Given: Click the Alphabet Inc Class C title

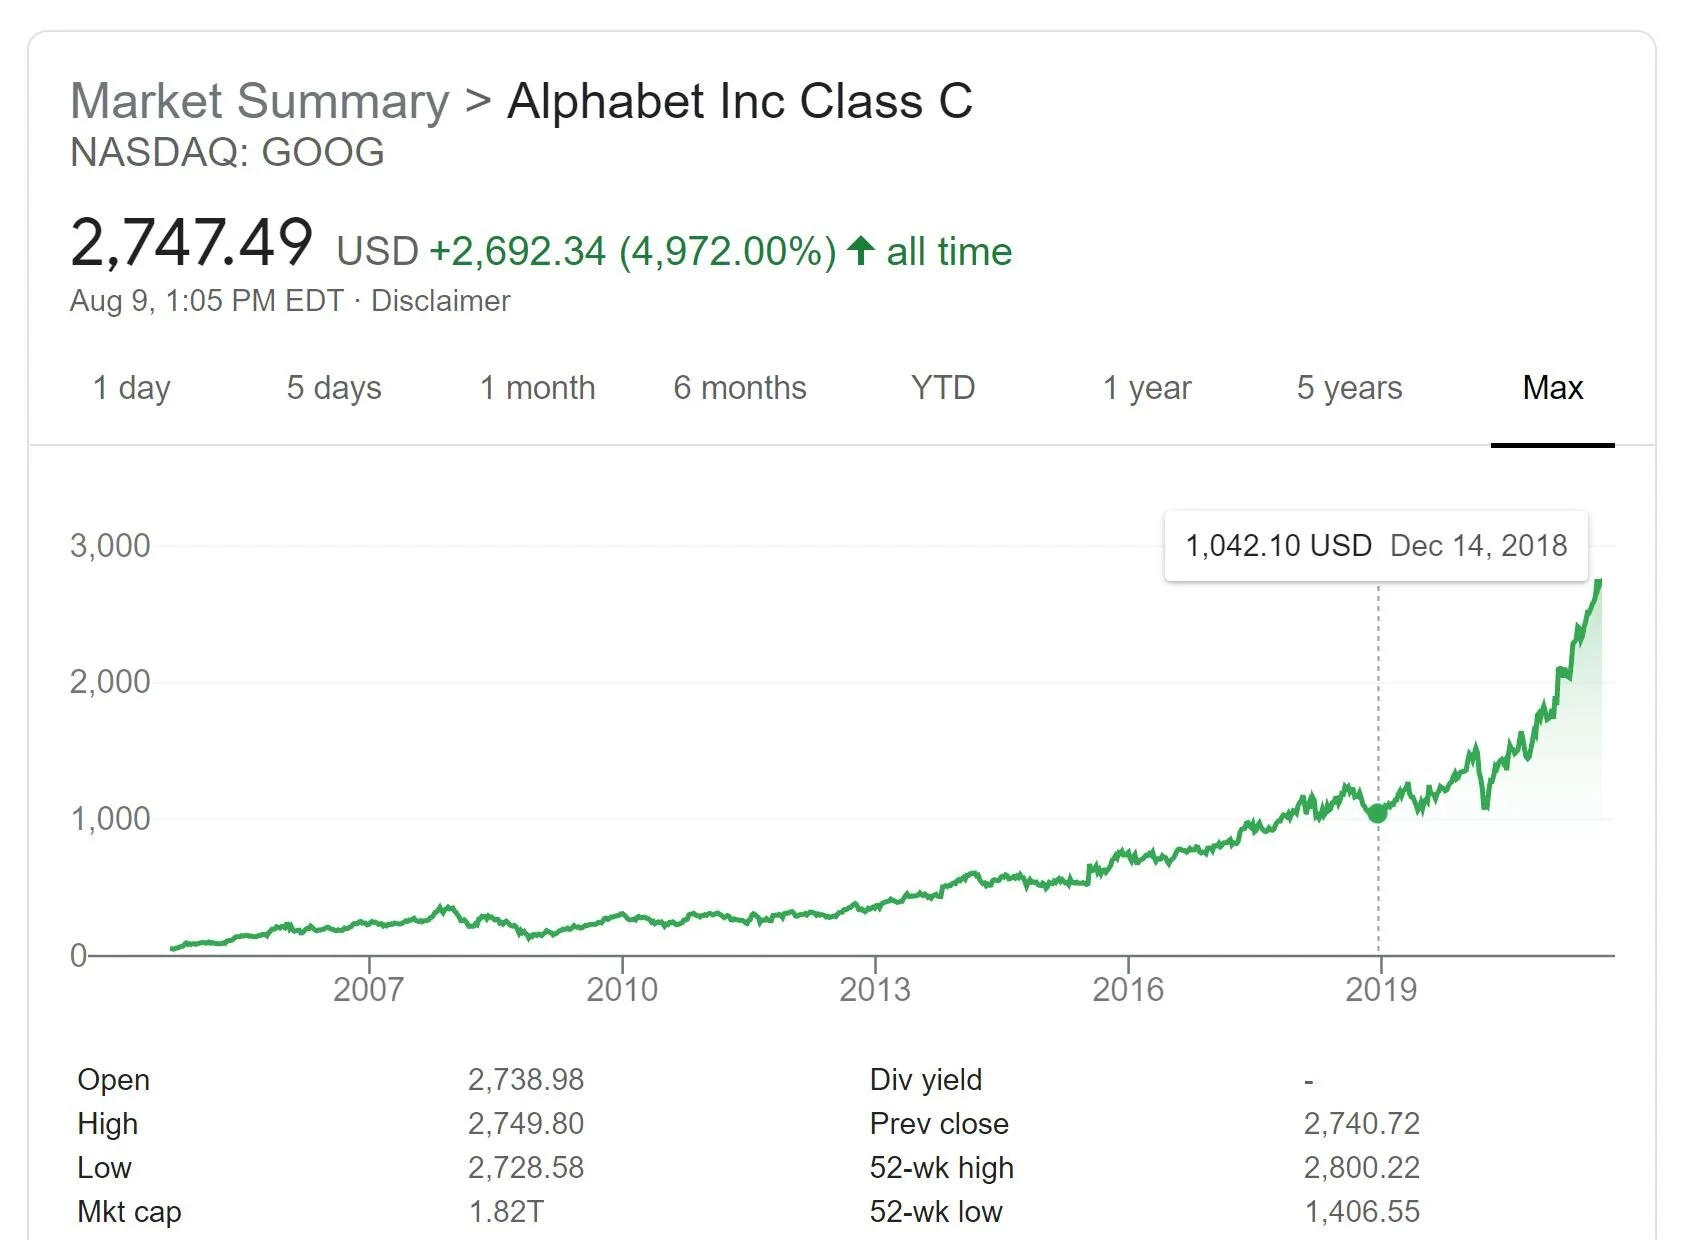Looking at the screenshot, I should click(x=740, y=101).
